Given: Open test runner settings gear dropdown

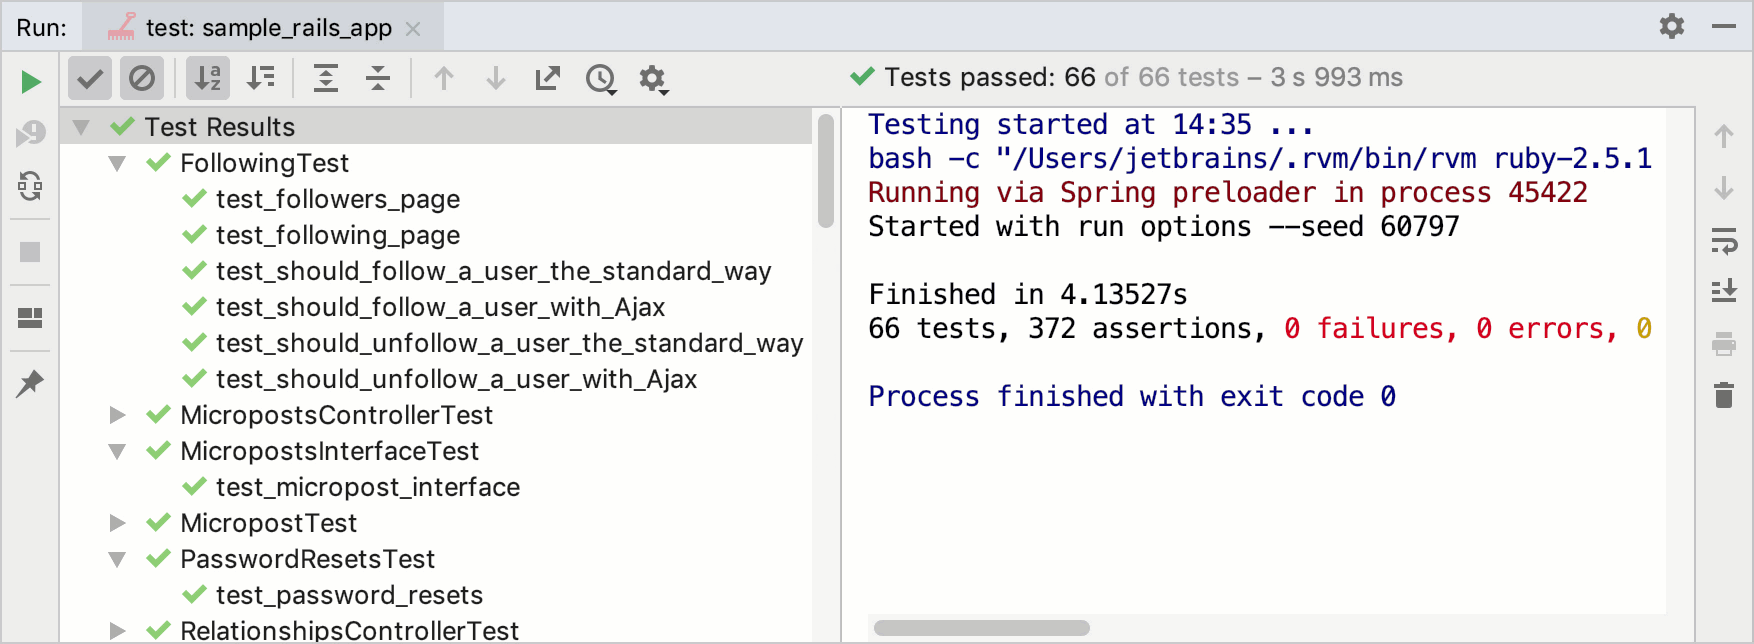Looking at the screenshot, I should (653, 79).
